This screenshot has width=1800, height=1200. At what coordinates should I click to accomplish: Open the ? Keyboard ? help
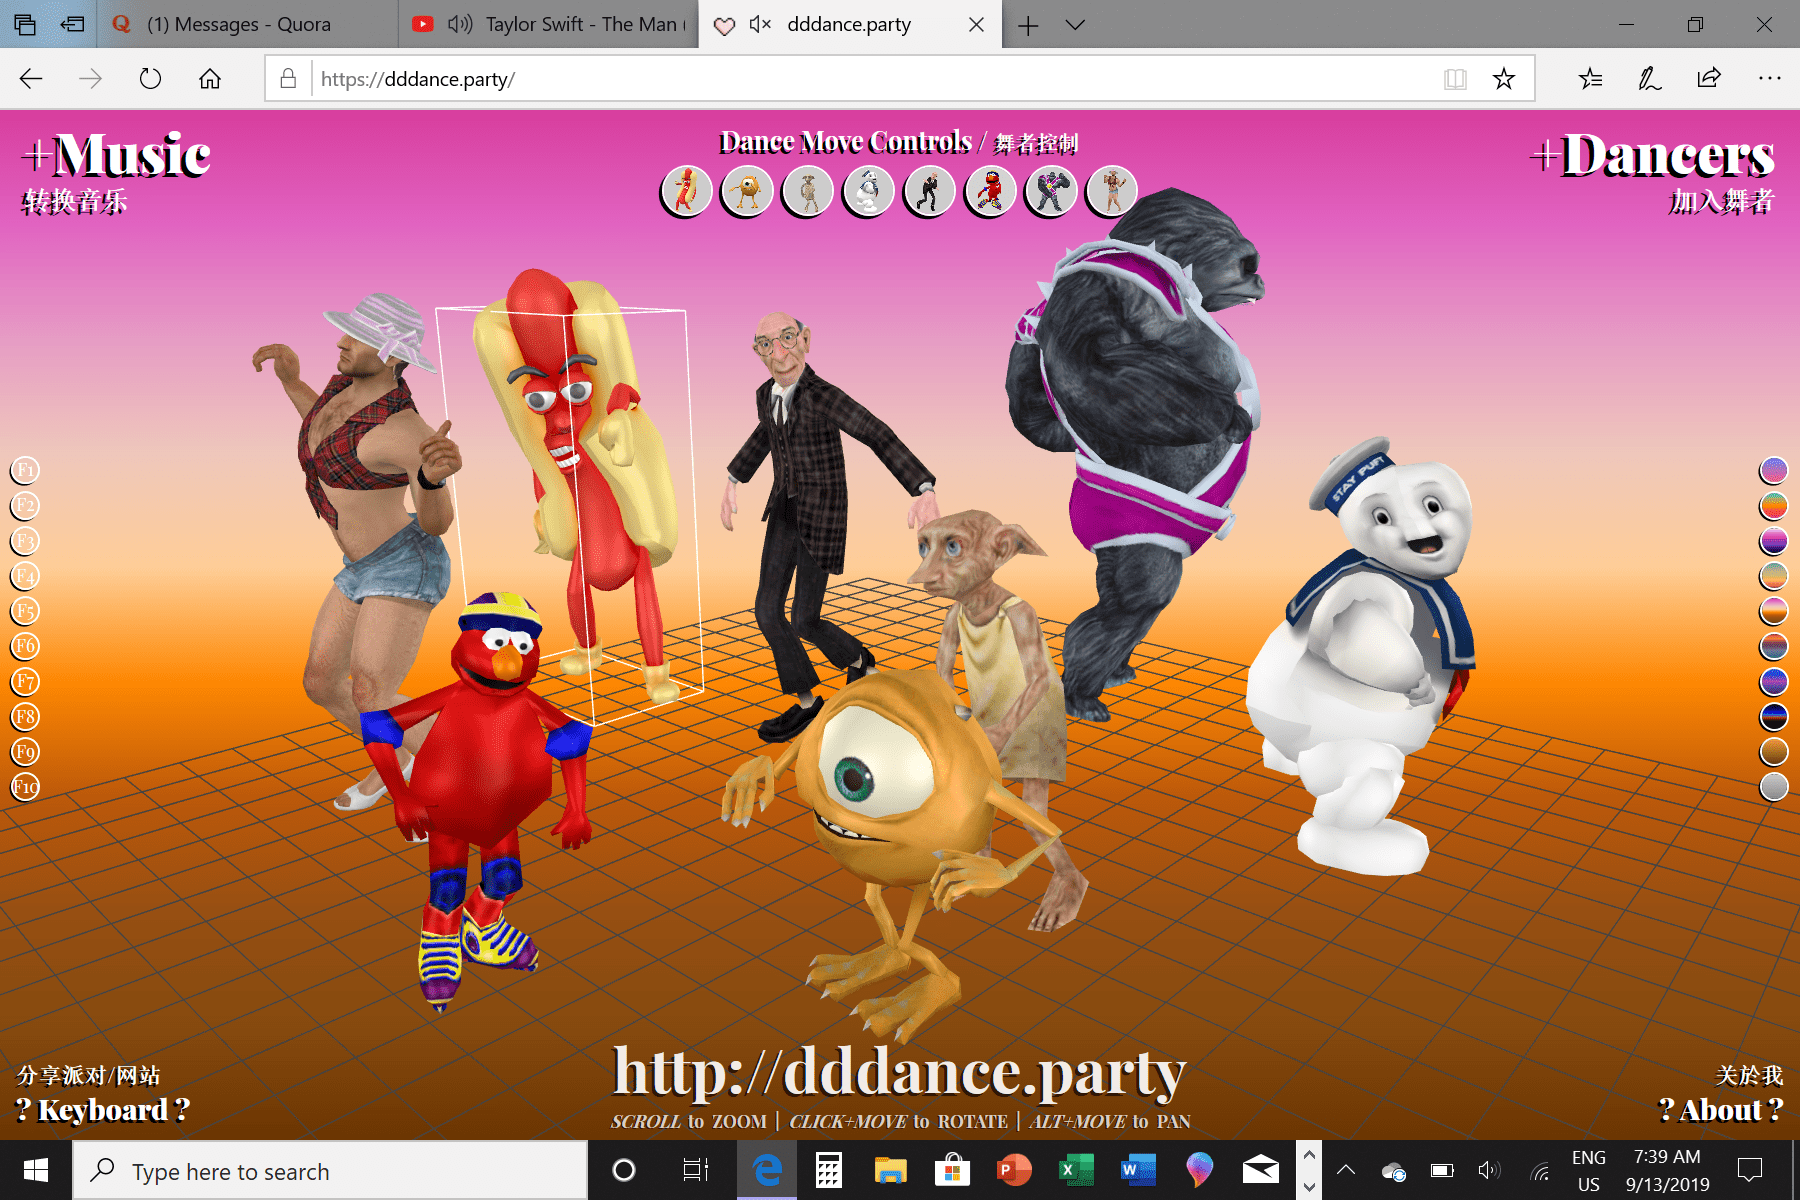103,1110
